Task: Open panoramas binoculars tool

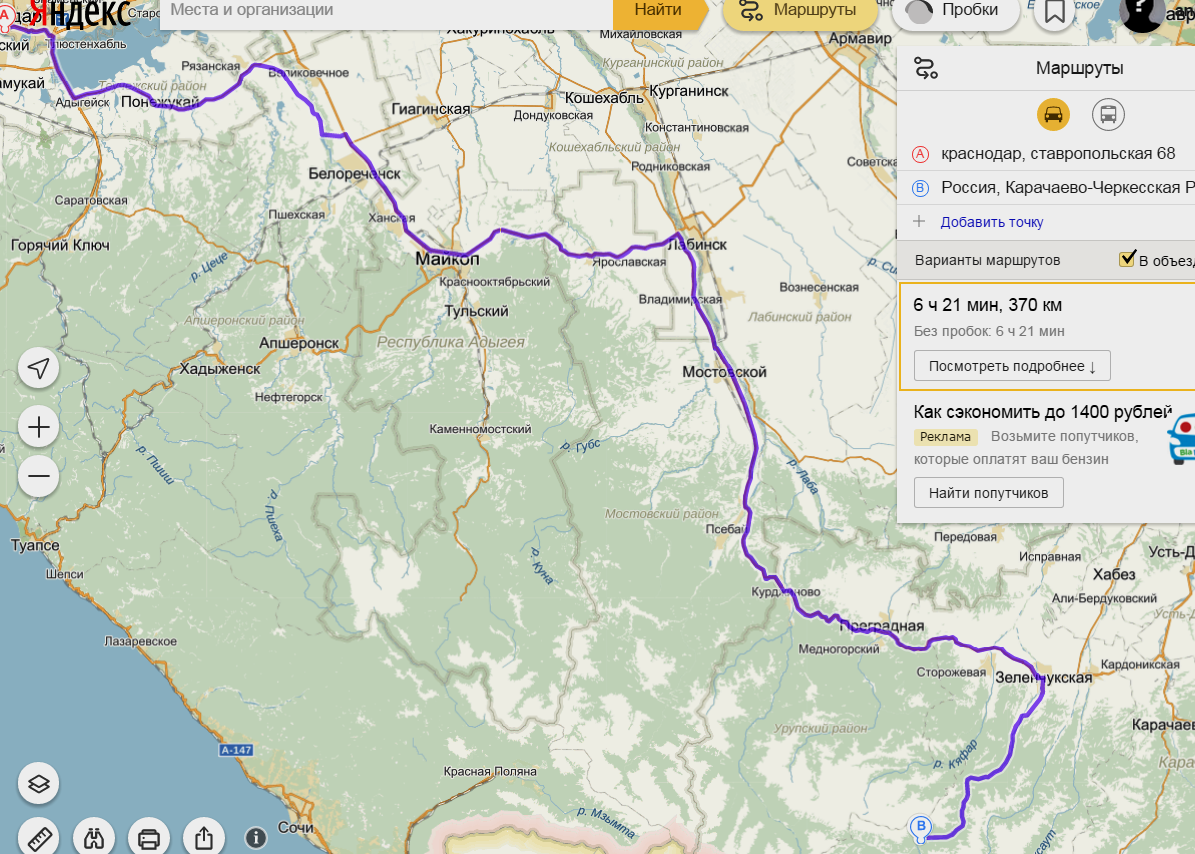Action: coord(94,837)
